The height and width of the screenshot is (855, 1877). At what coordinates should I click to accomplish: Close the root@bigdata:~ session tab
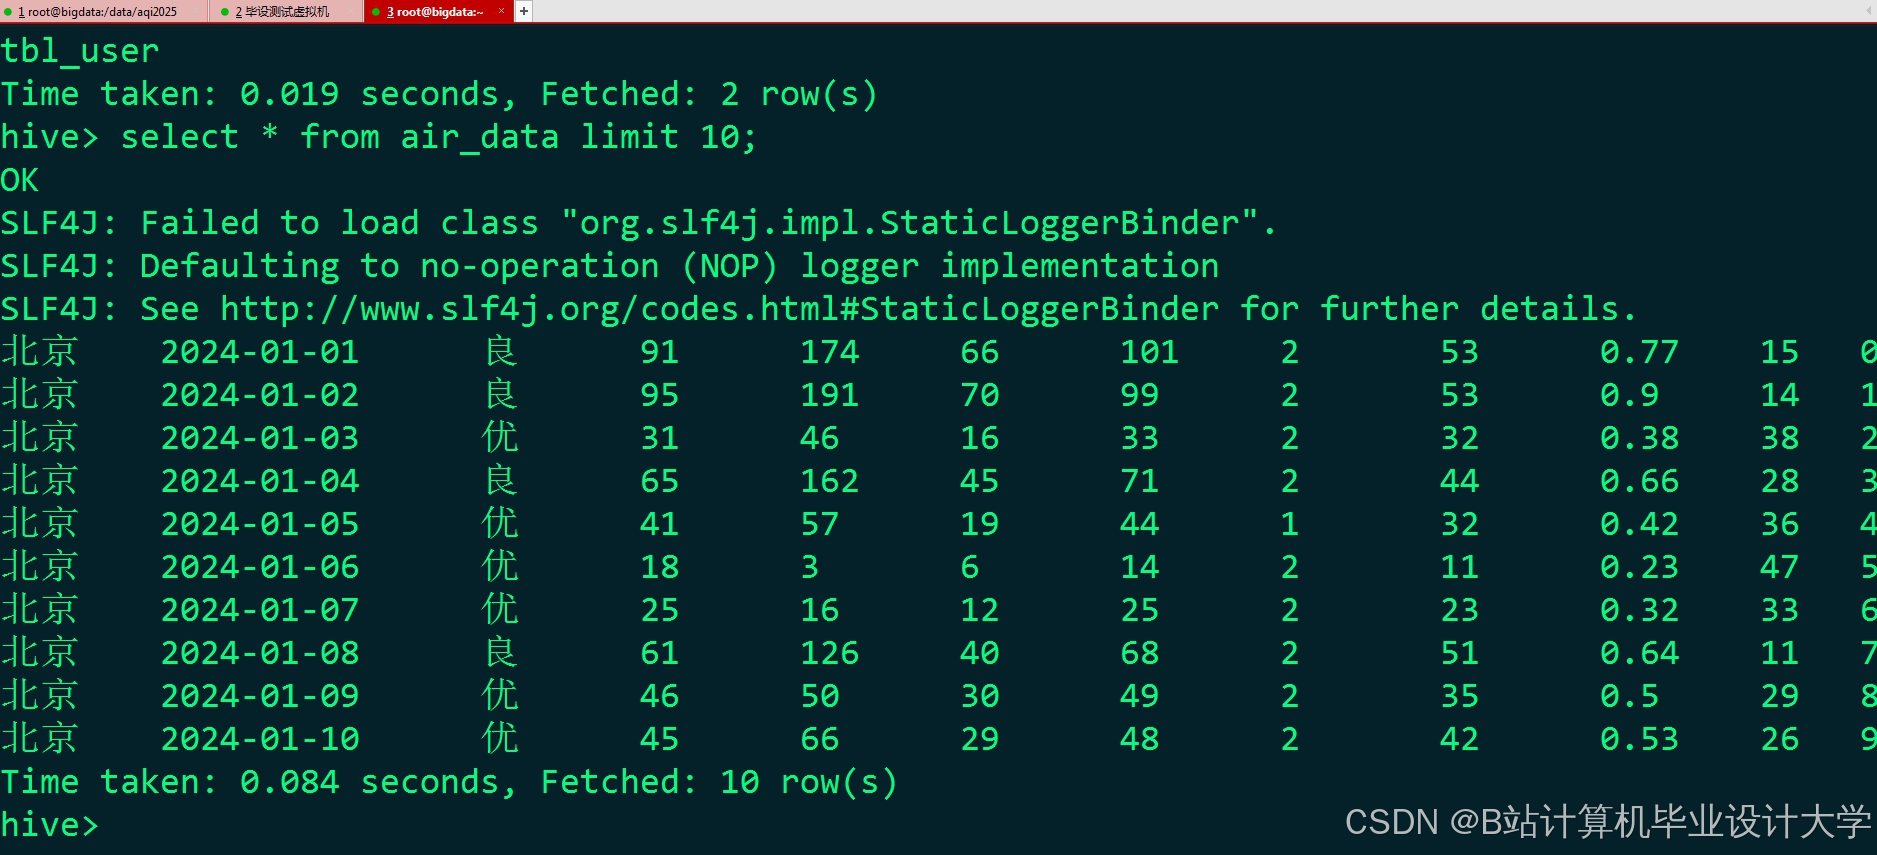coord(500,11)
